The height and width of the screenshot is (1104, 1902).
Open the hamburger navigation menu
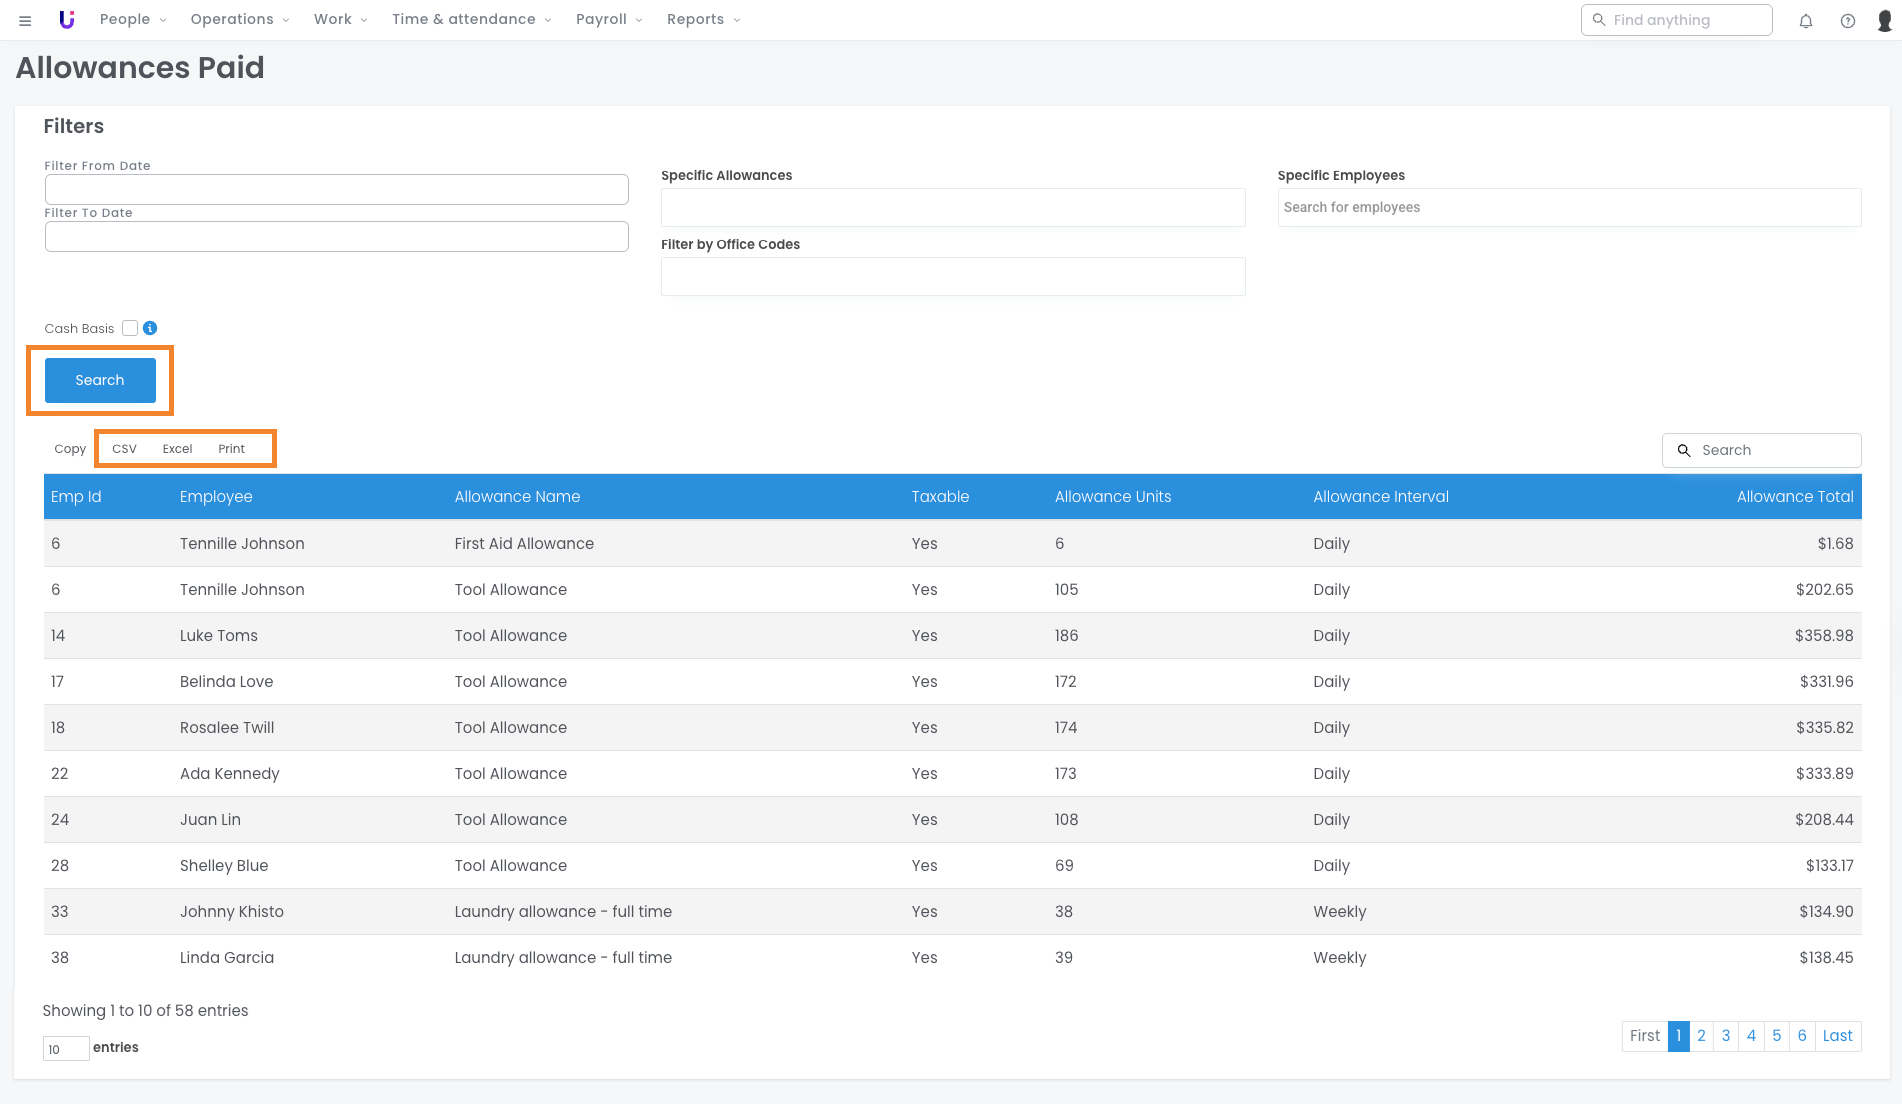[x=25, y=20]
